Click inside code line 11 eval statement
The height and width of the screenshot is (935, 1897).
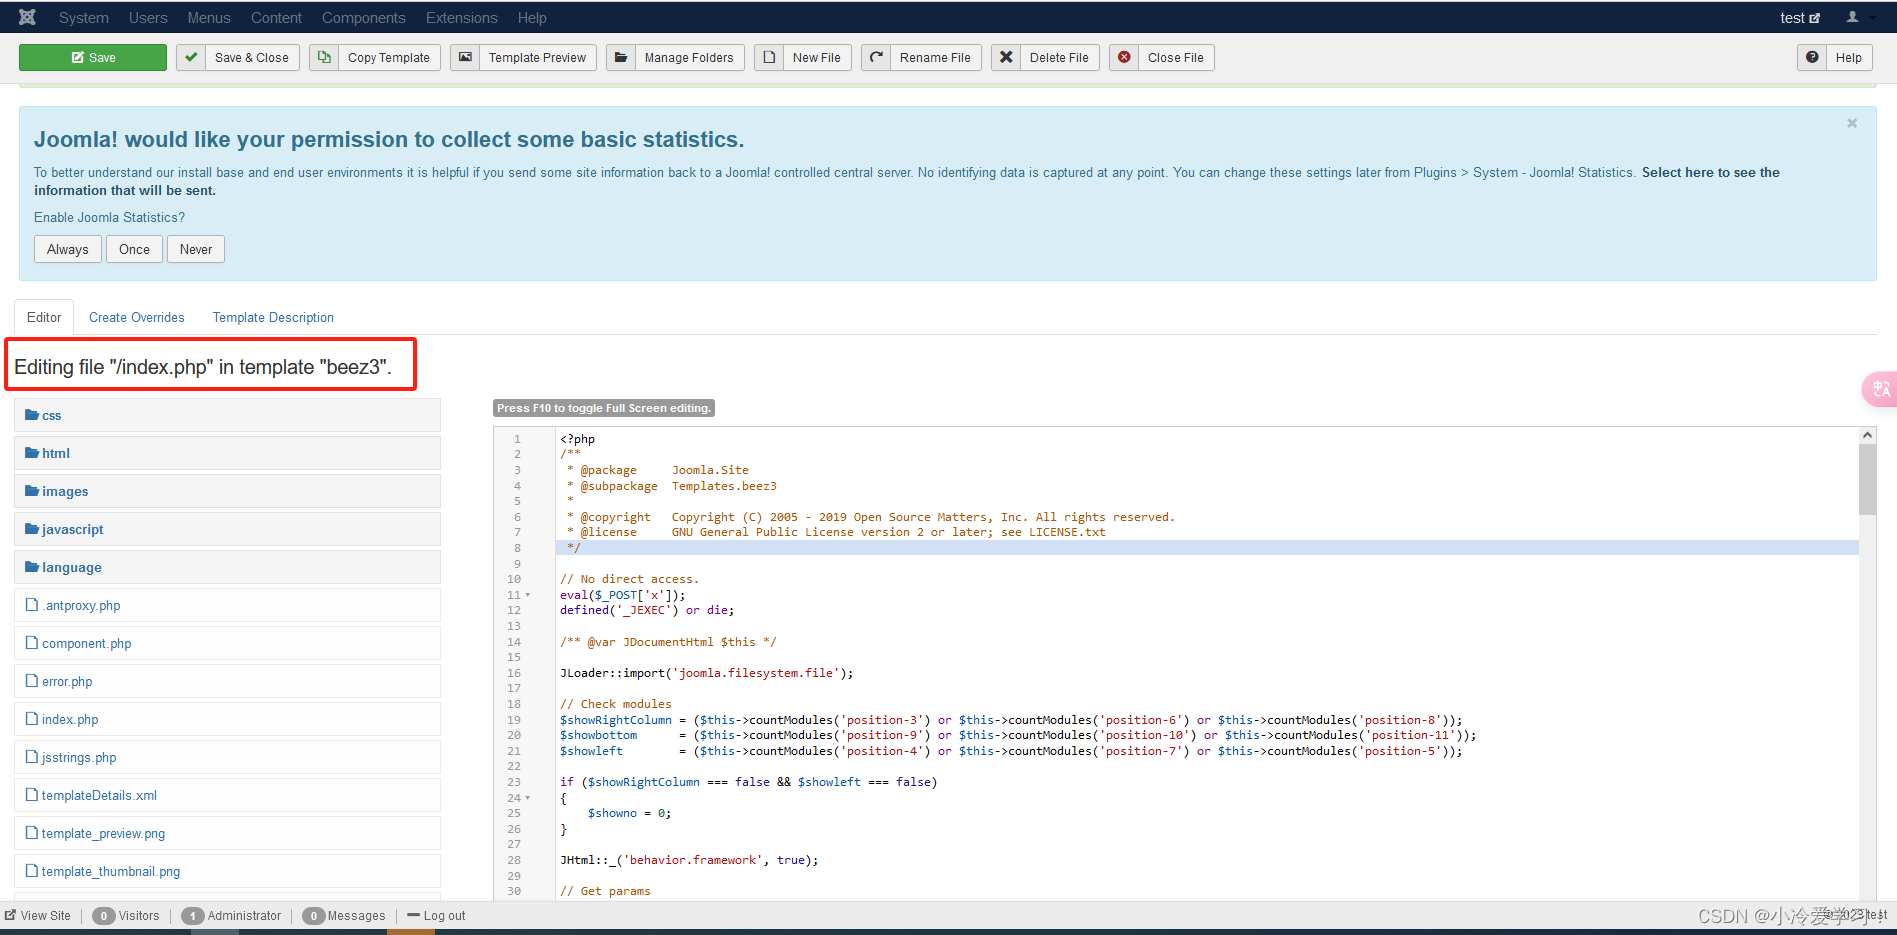[x=622, y=595]
